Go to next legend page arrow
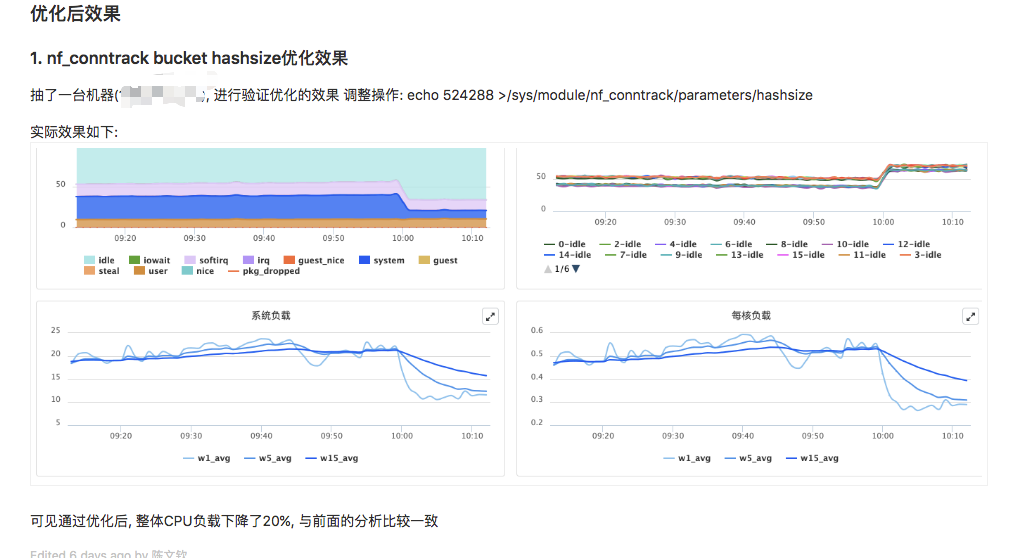 576,269
